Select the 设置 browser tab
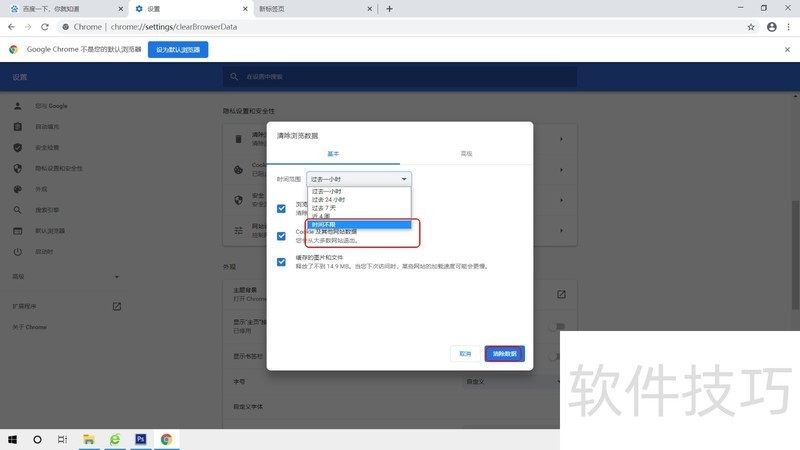Screen dimensions: 800x450 tap(191, 9)
